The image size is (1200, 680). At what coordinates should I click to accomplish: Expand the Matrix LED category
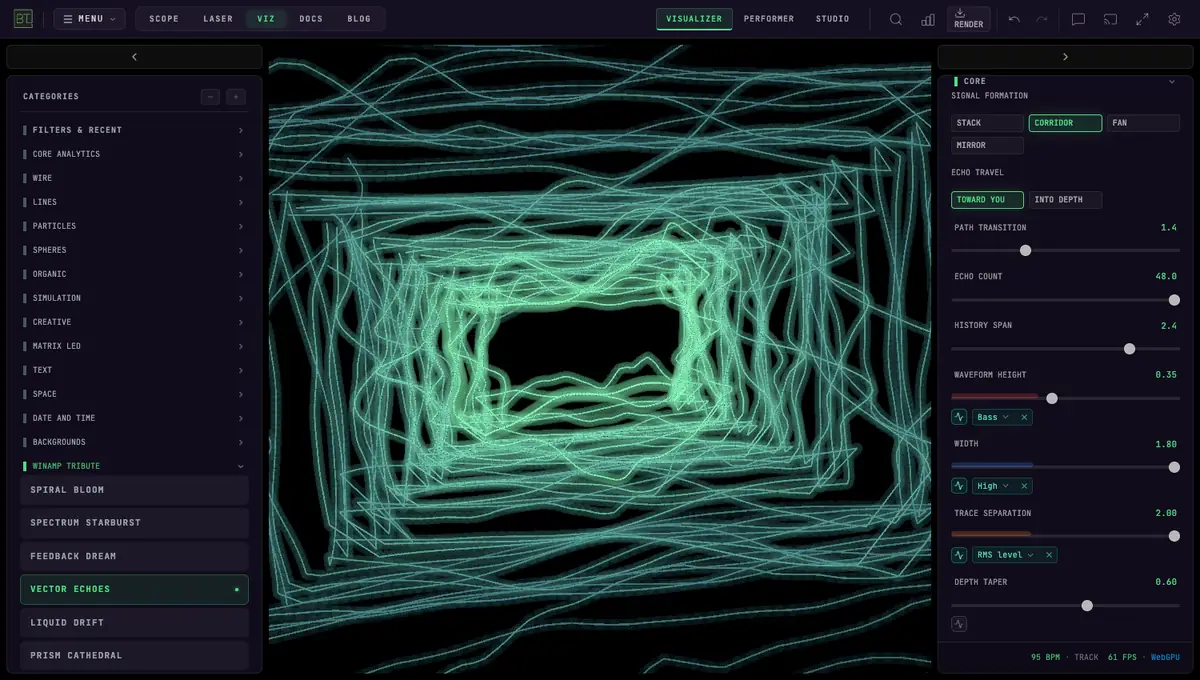(x=134, y=346)
